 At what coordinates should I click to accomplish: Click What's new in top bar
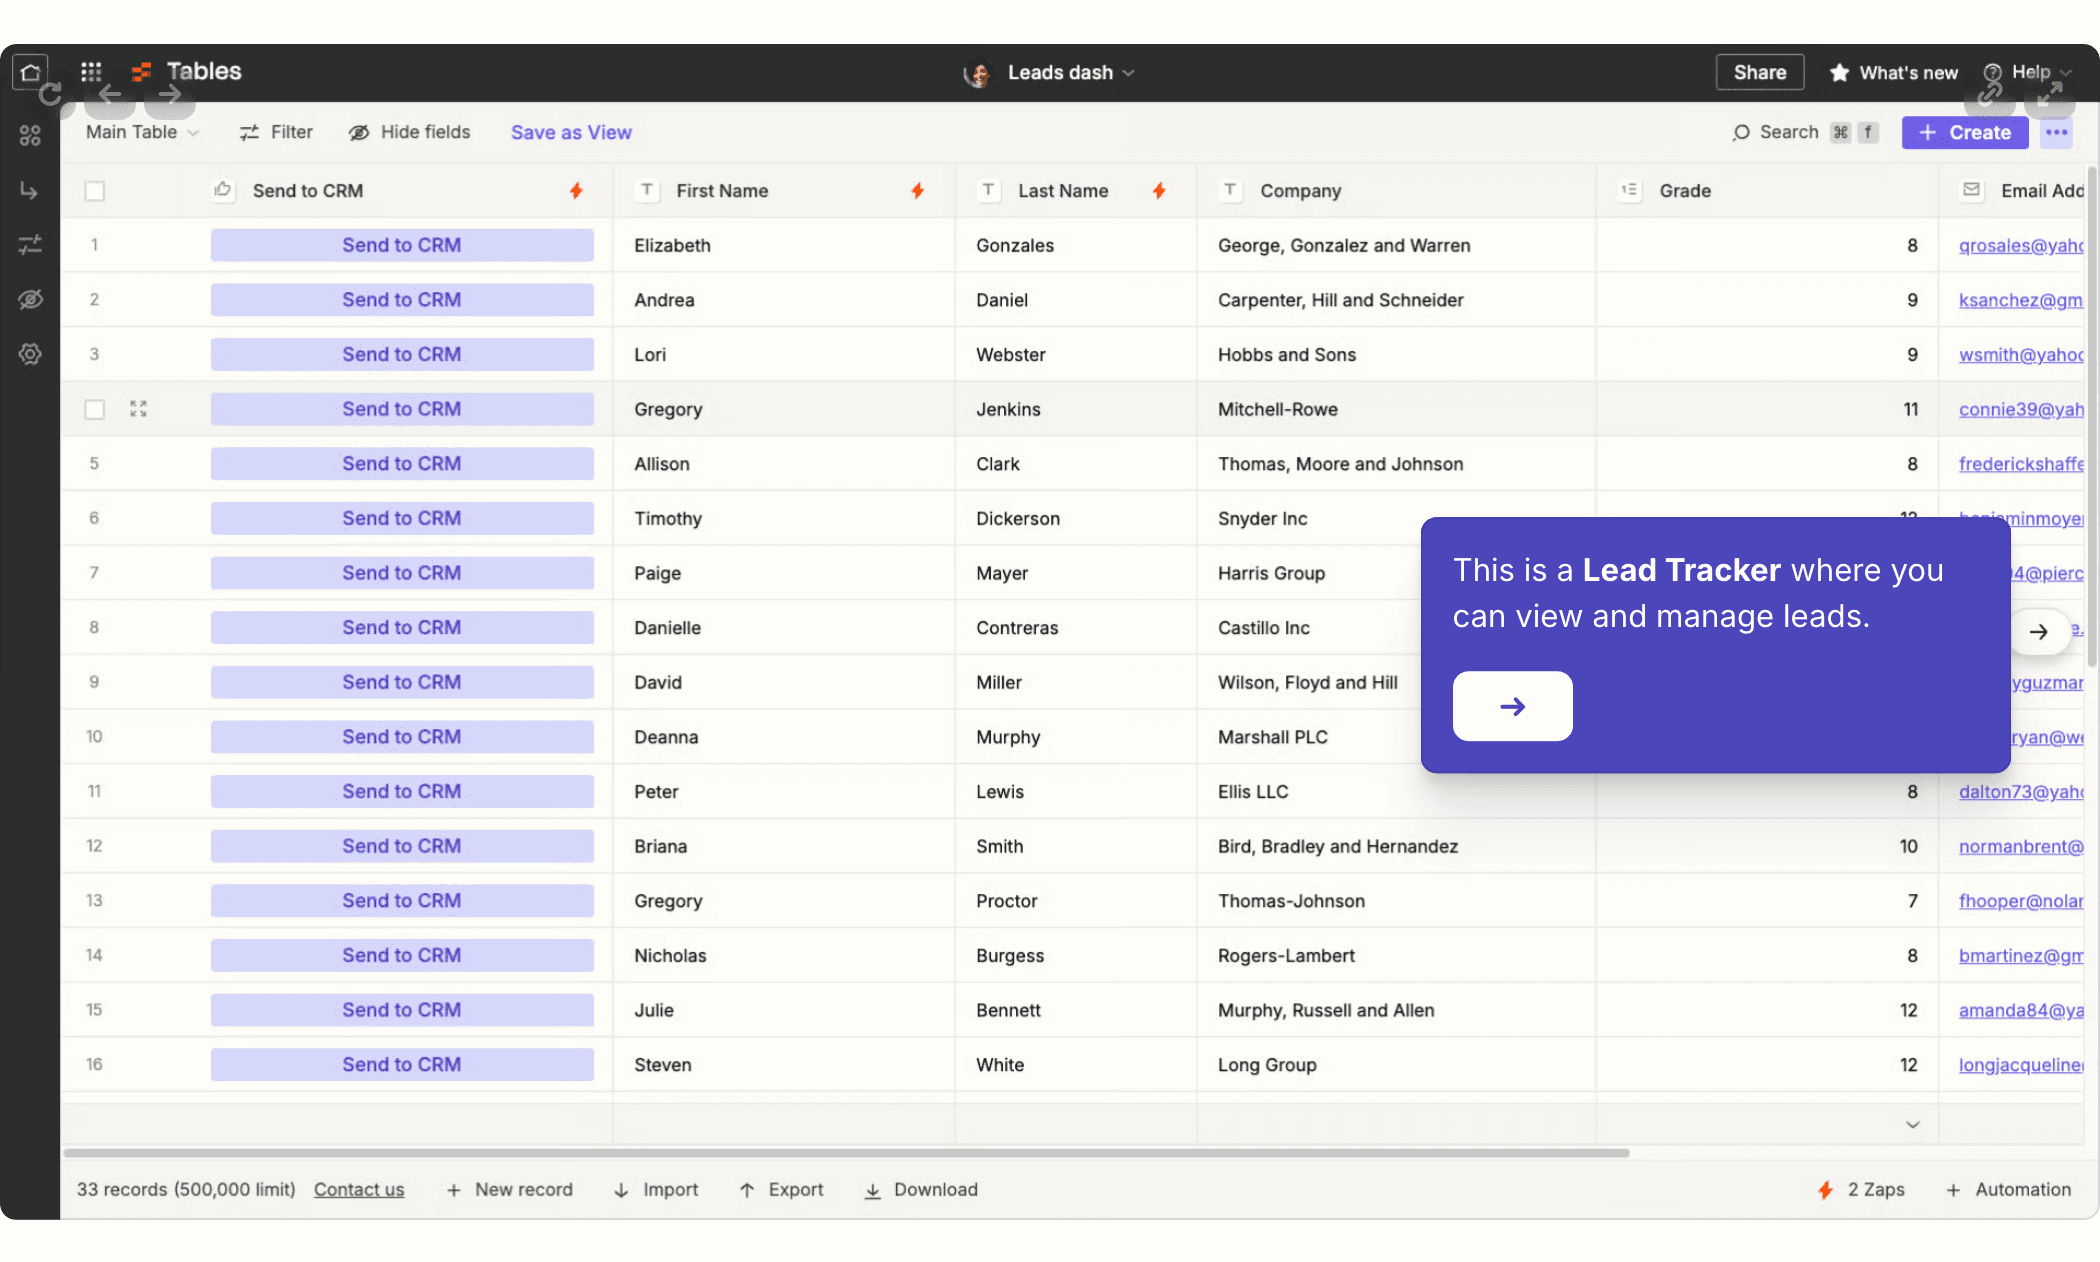[1893, 72]
